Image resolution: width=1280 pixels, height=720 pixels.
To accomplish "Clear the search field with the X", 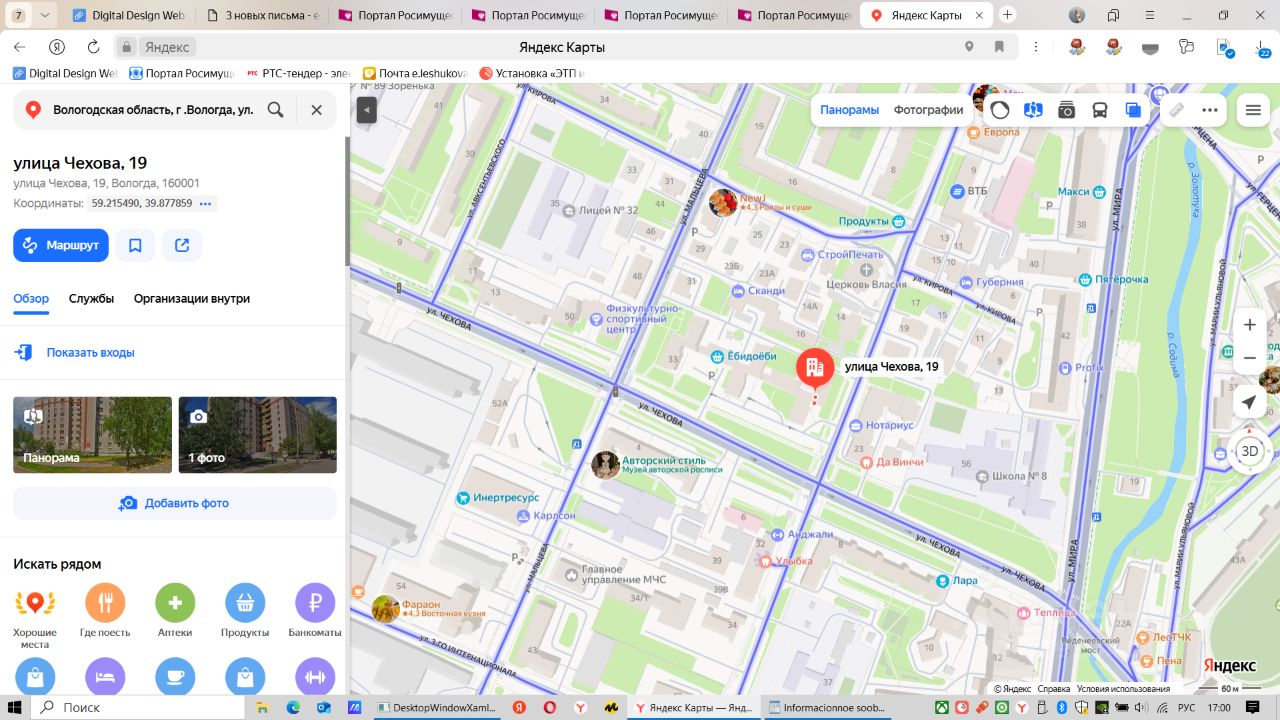I will [317, 110].
